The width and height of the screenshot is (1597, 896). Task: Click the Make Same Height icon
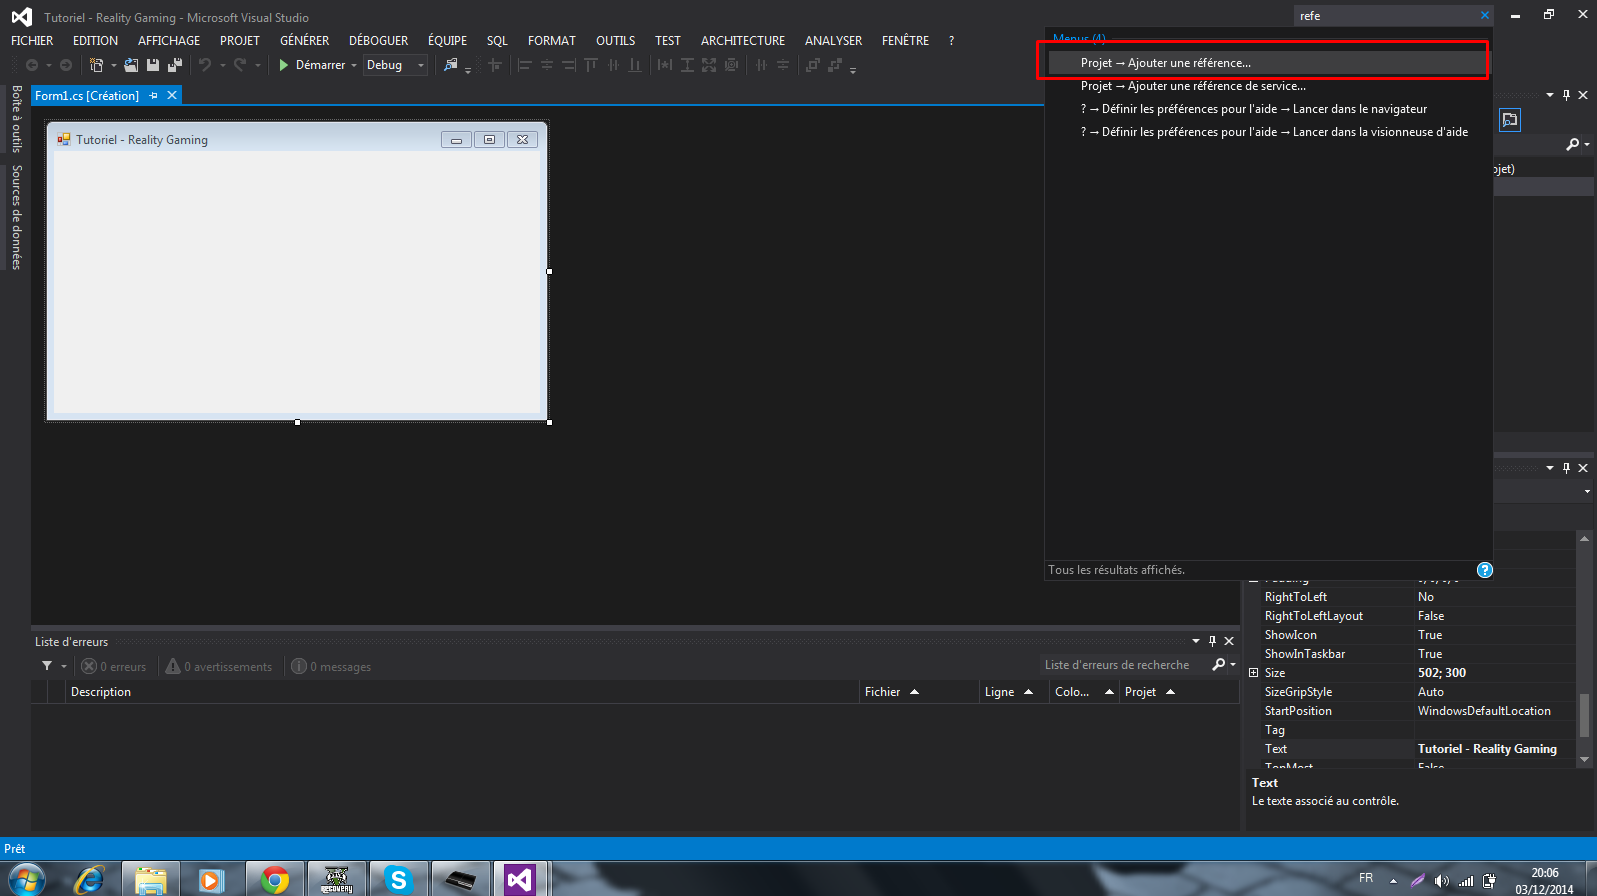(x=687, y=65)
